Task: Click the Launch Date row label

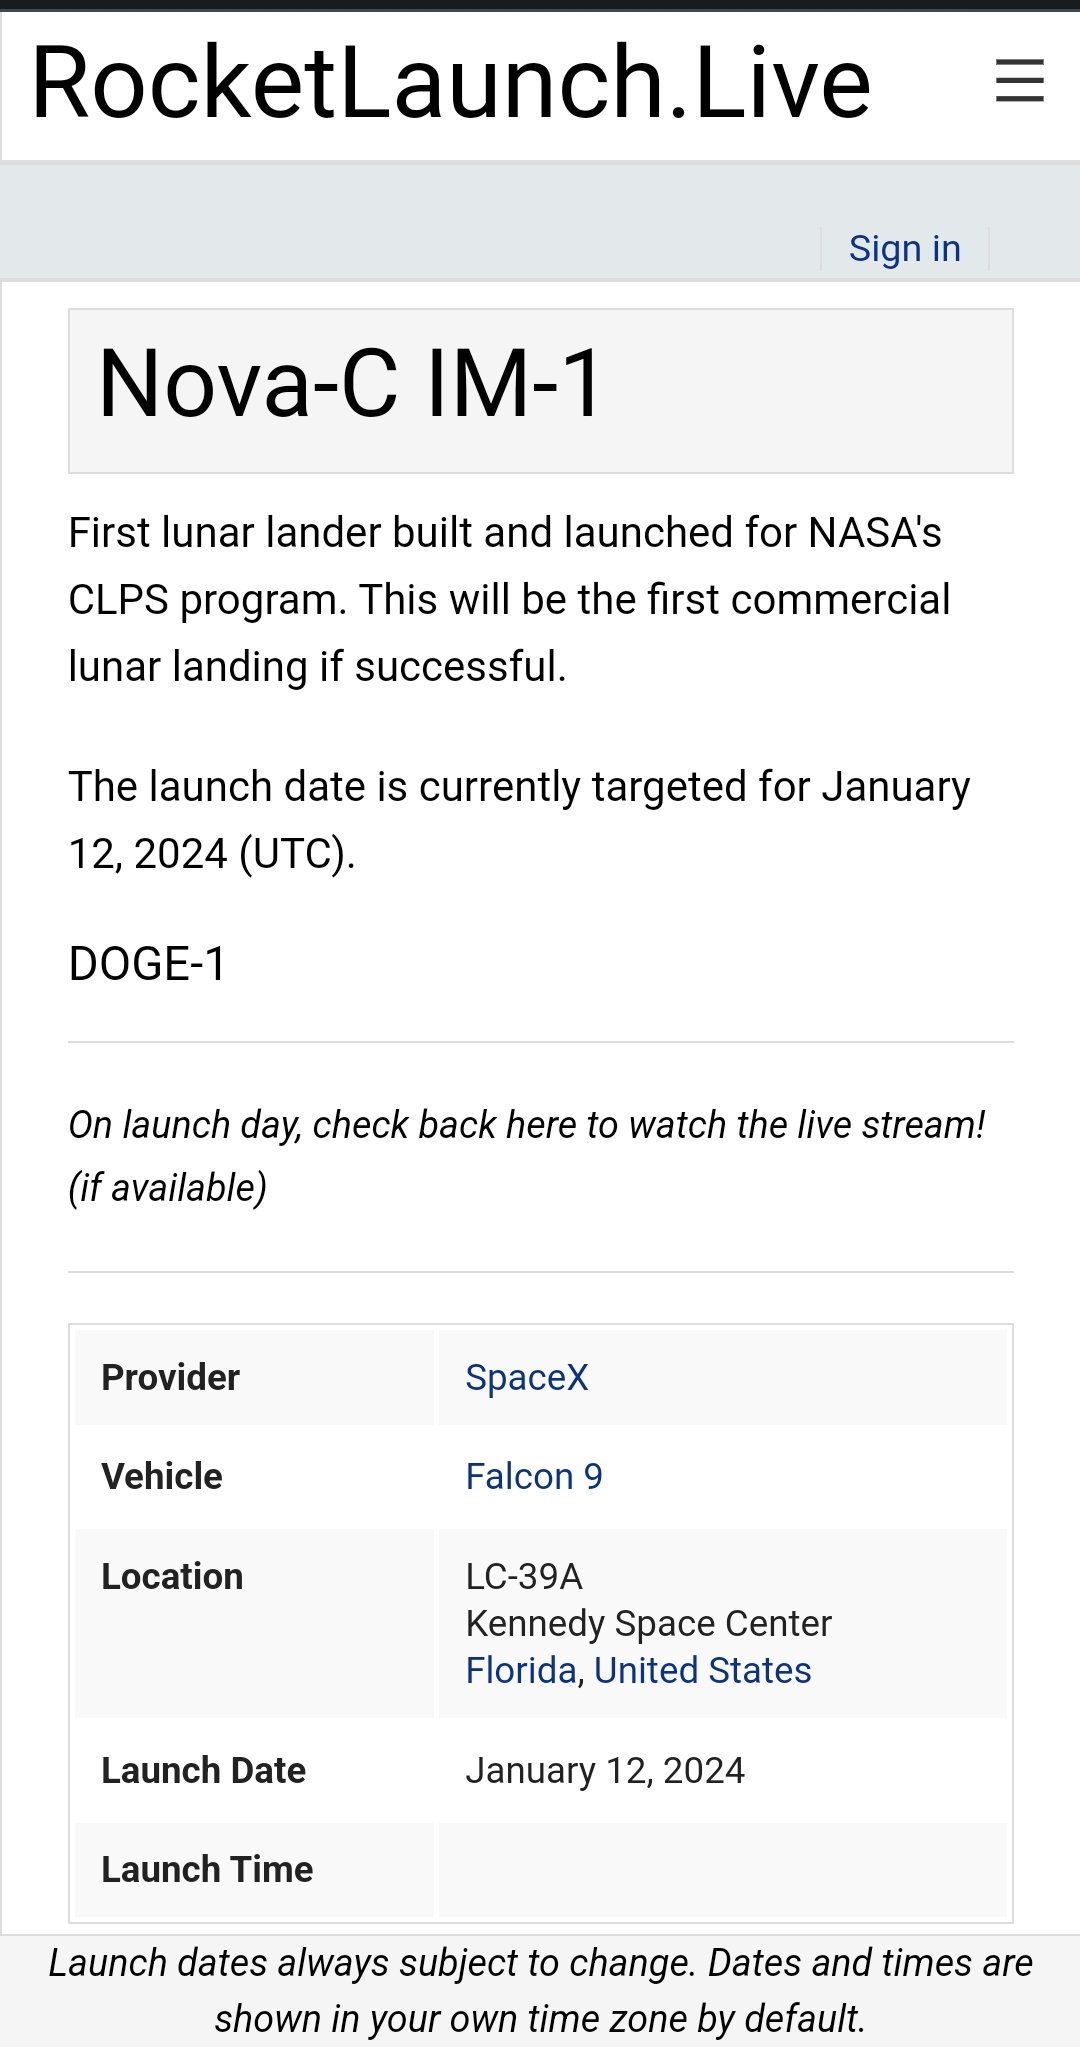Action: point(204,1770)
